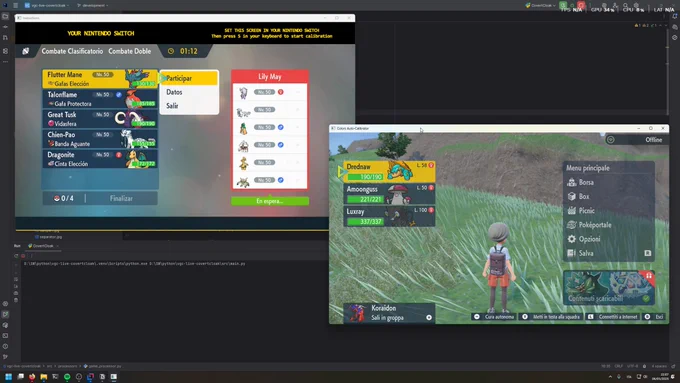Select Participar in the battle menu
Image resolution: width=680 pixels, height=383 pixels.
click(x=189, y=78)
